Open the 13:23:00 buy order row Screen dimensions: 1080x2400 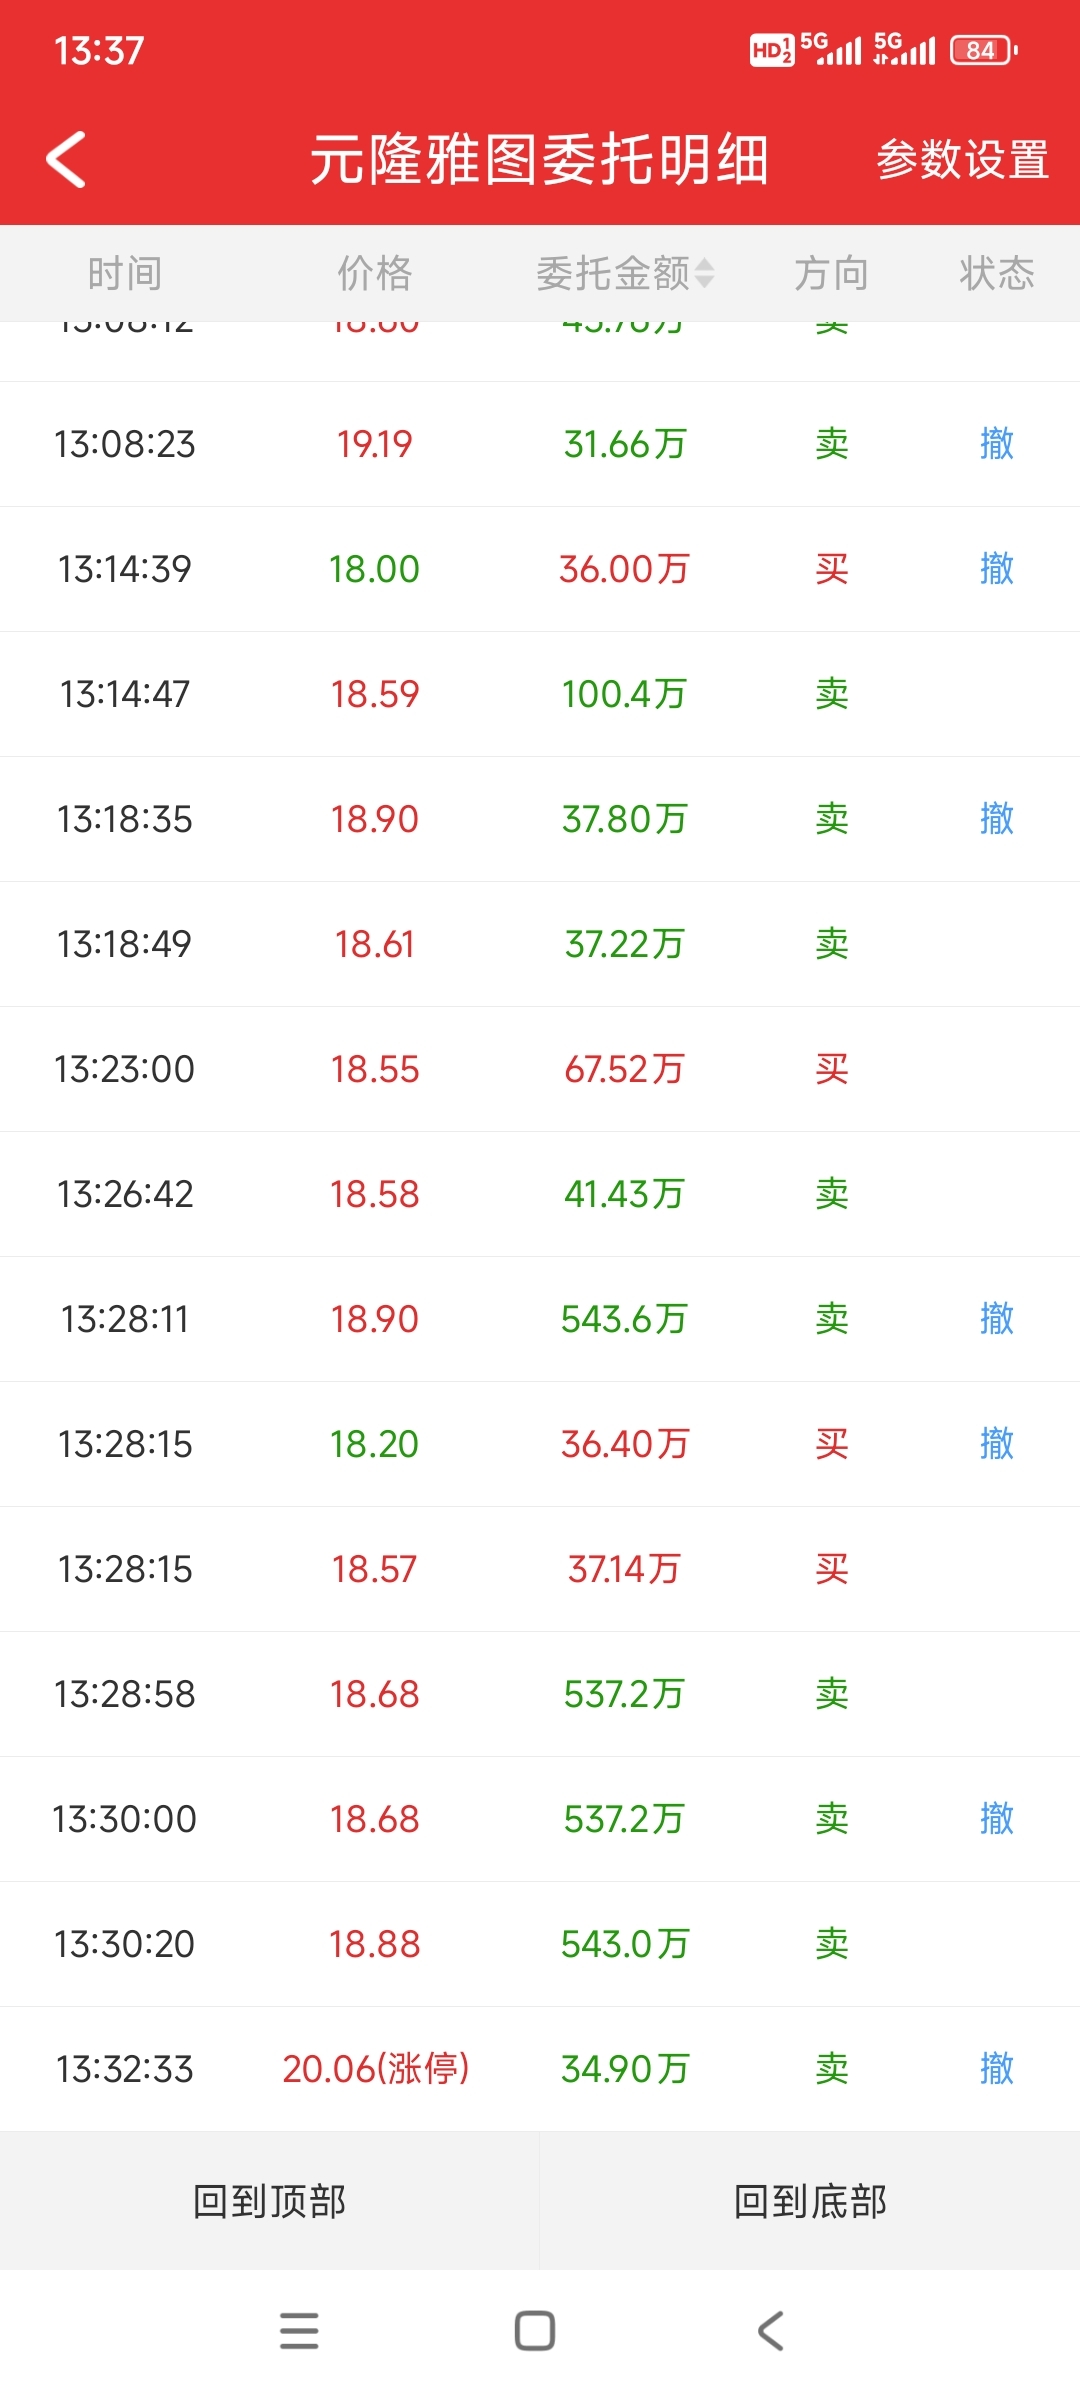[x=540, y=1069]
